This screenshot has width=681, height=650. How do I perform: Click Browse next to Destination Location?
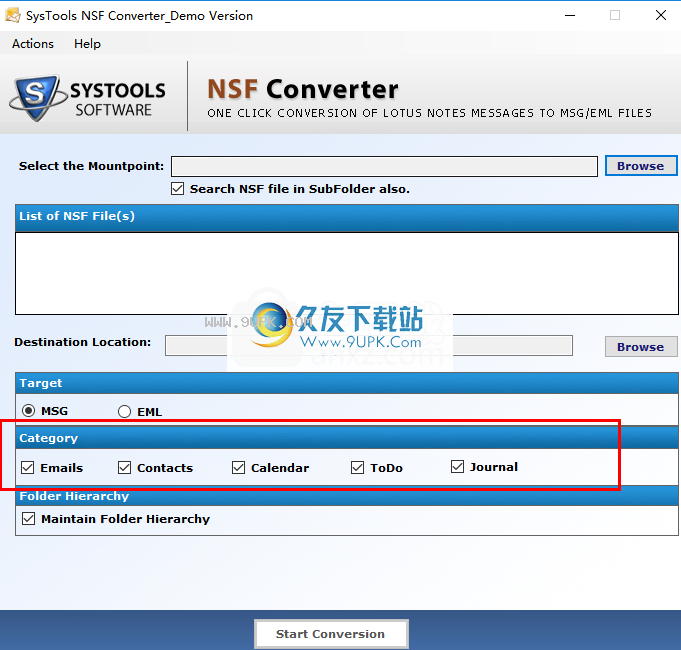point(641,347)
